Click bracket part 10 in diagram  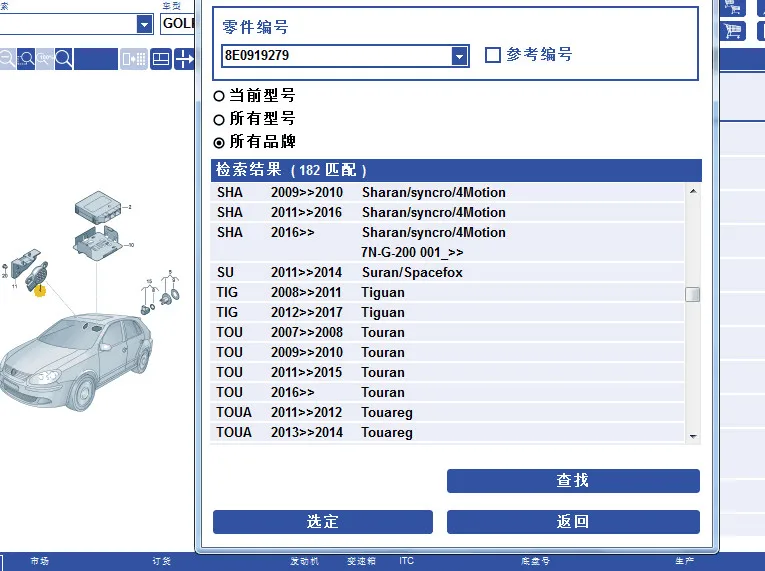[x=97, y=243]
